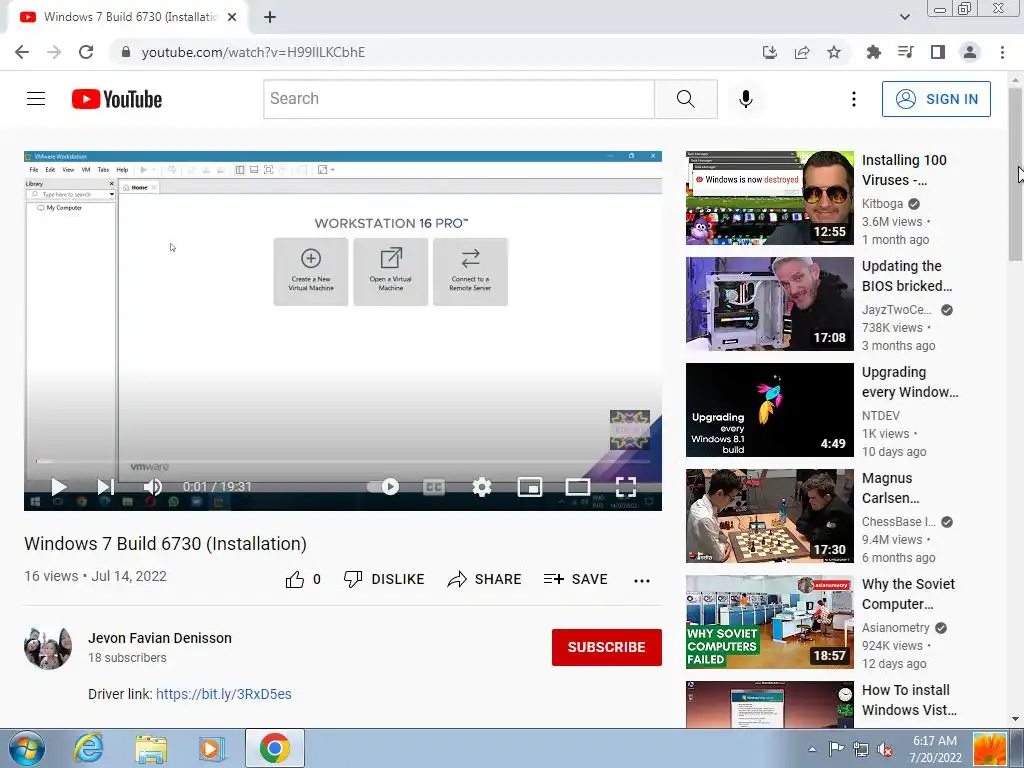The height and width of the screenshot is (768, 1024).
Task: Show hidden tray icons arrow
Action: tap(812, 749)
